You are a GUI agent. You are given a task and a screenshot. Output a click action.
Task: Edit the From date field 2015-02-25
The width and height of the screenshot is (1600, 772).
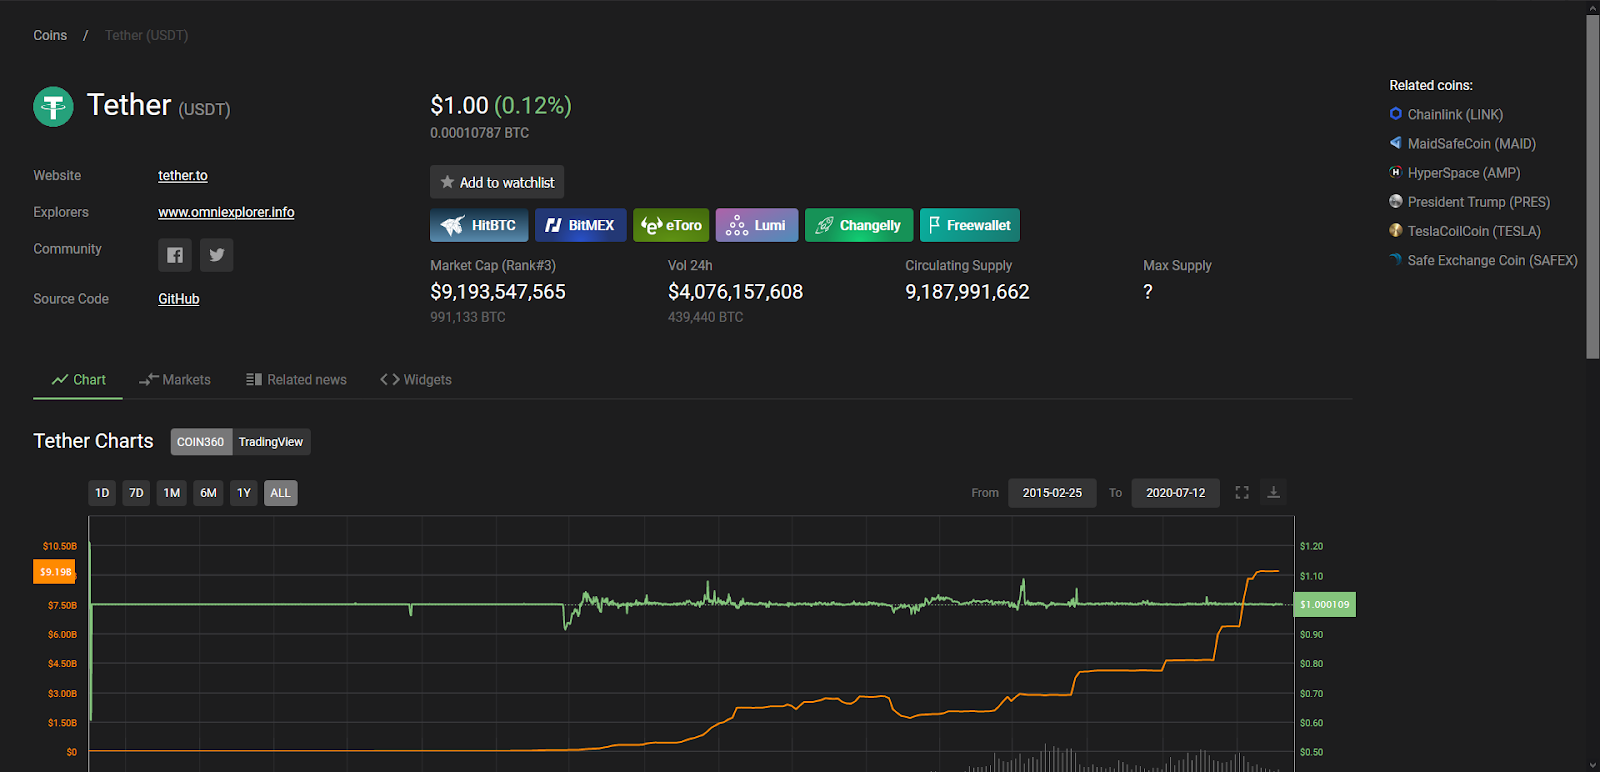point(1052,493)
